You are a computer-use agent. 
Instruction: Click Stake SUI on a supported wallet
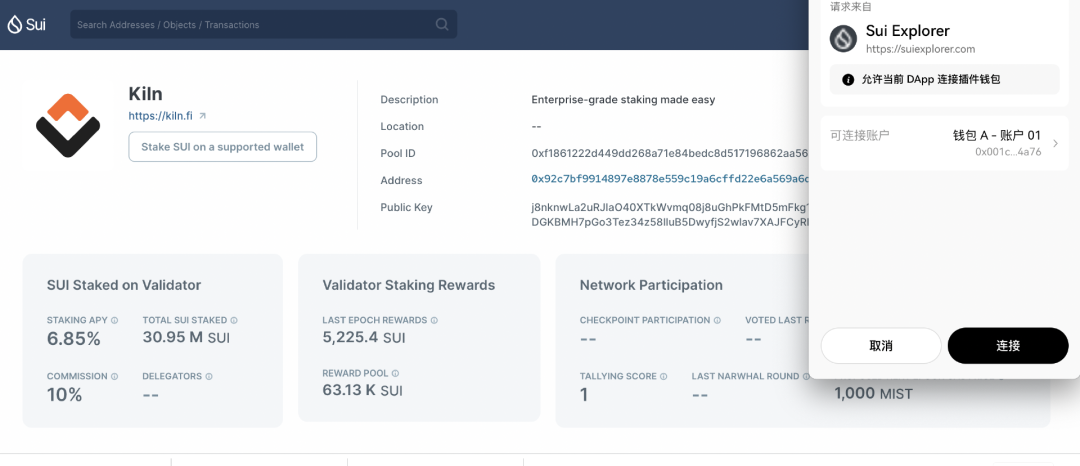[x=222, y=147]
